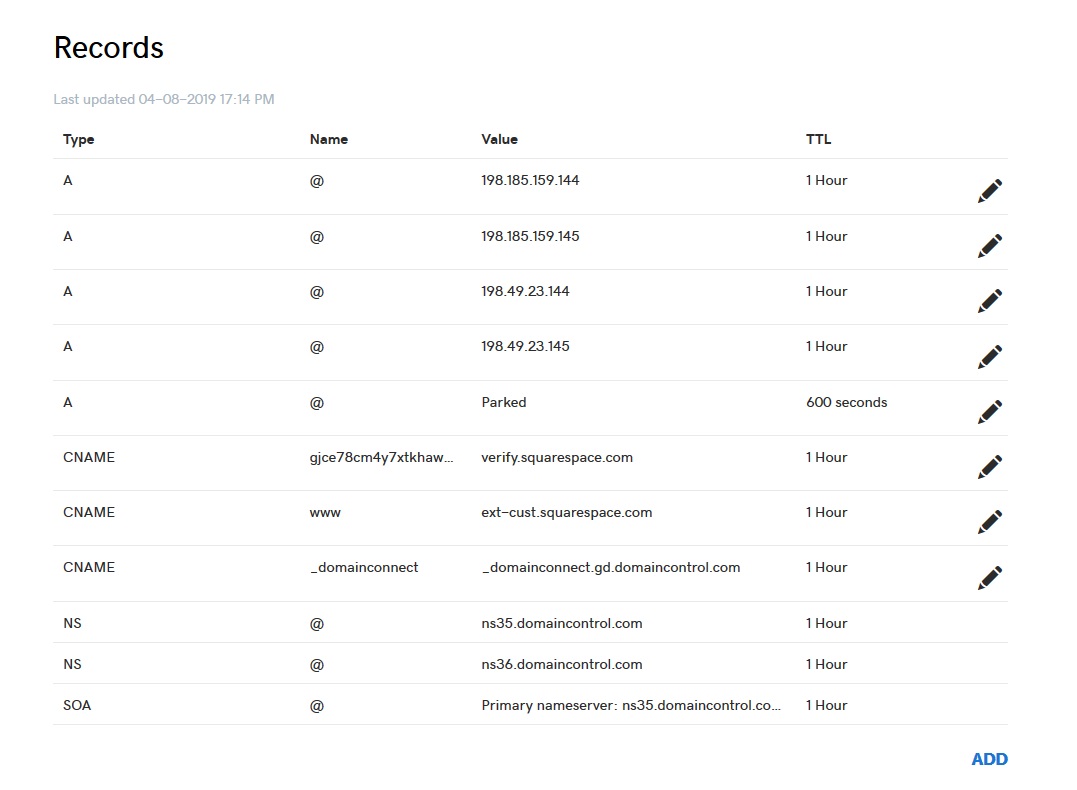Click the gjce78cm4y7xtkhaw... name cell
1077x790 pixels.
click(381, 458)
